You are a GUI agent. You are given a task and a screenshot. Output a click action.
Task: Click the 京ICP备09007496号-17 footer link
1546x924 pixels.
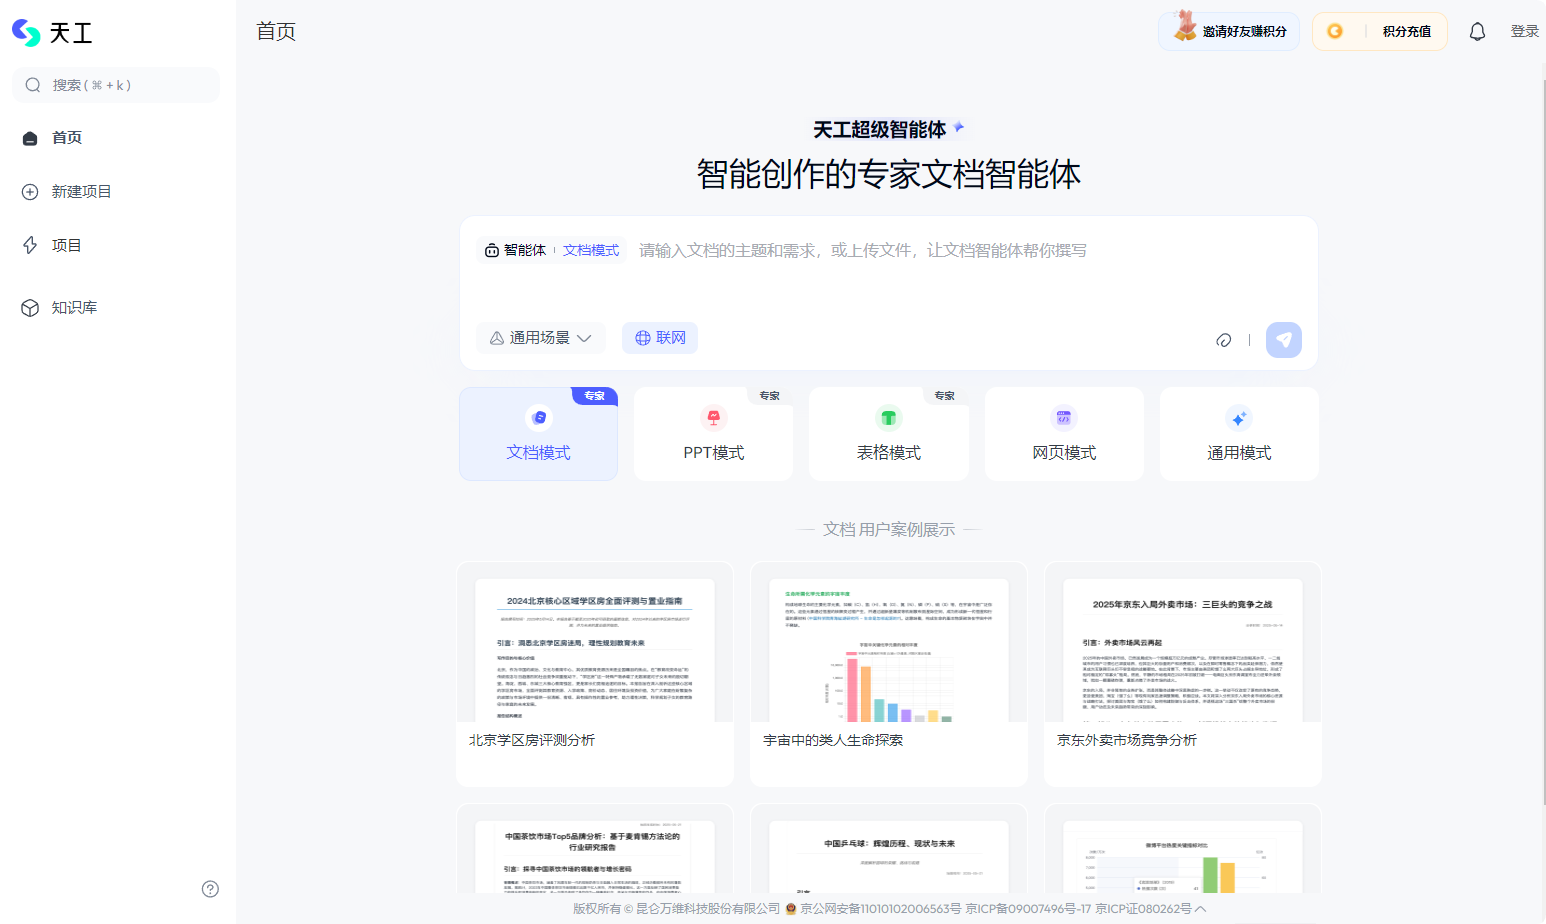tap(1028, 909)
